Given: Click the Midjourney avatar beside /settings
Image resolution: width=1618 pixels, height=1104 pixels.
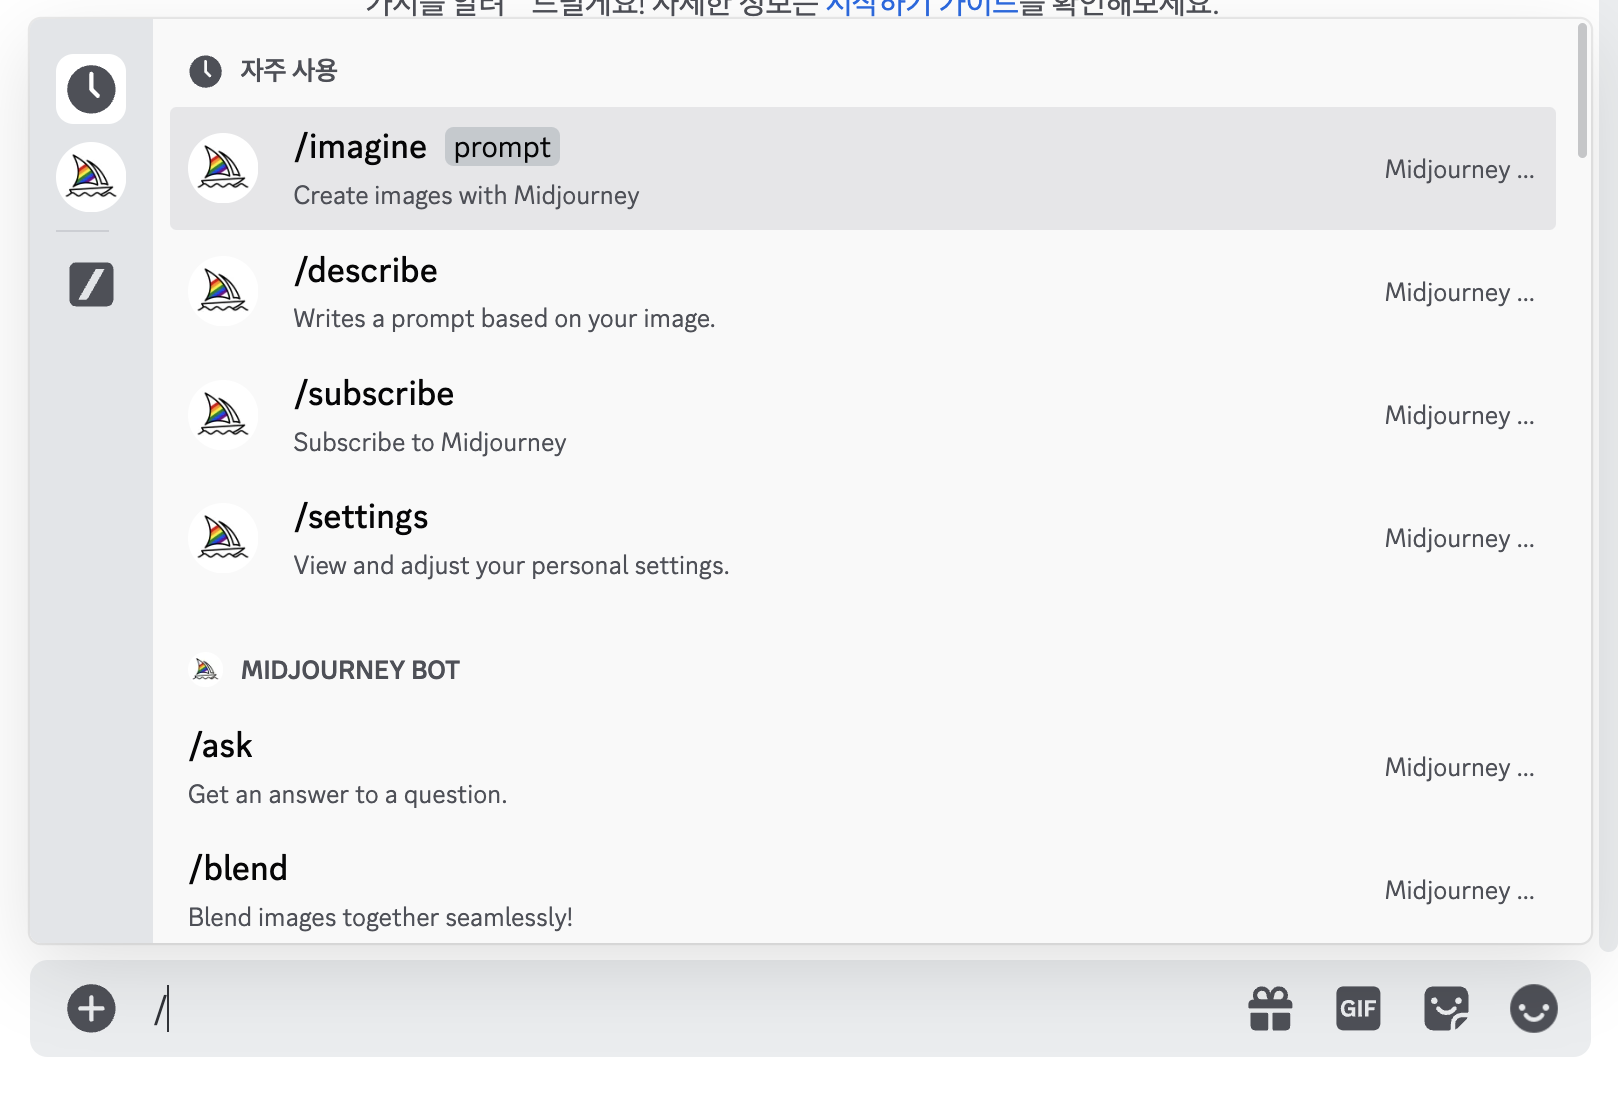Looking at the screenshot, I should coord(223,538).
